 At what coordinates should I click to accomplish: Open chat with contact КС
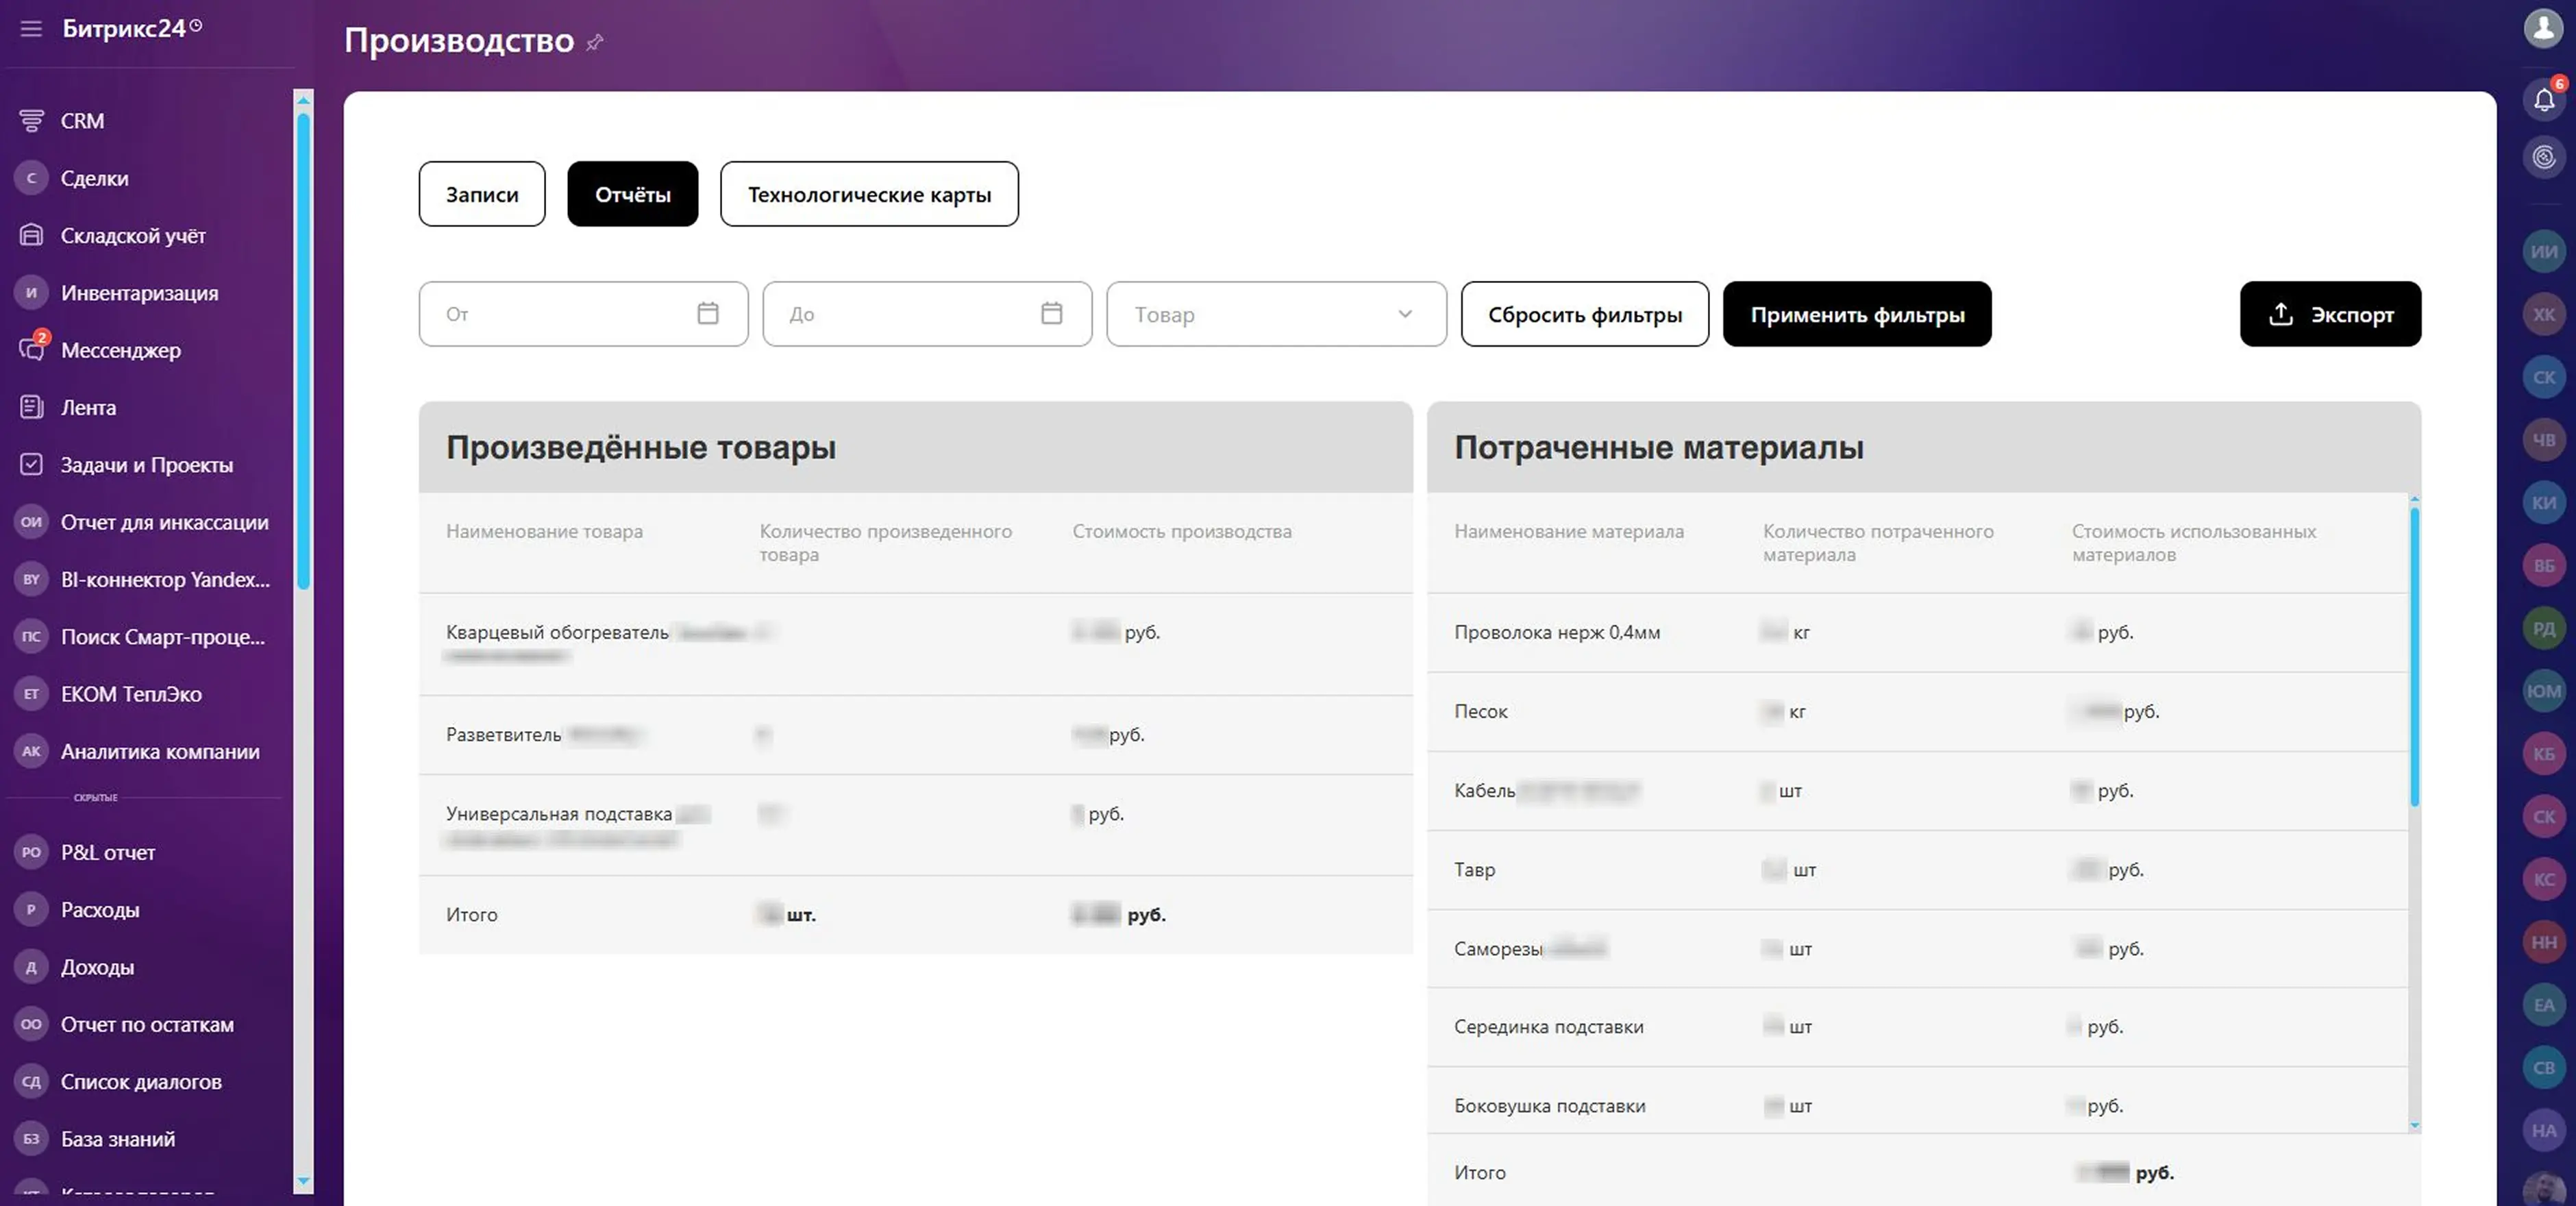pos(2544,880)
